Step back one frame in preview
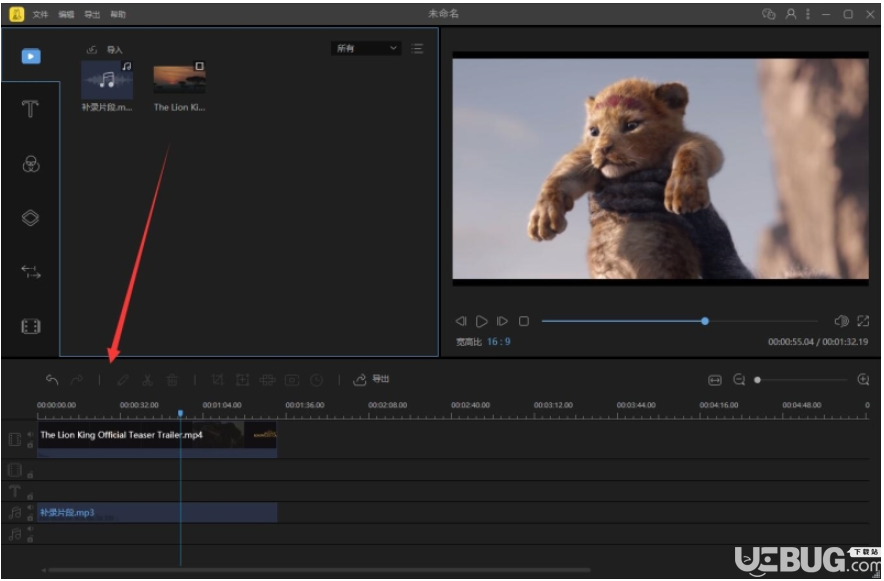Image resolution: width=884 pixels, height=581 pixels. tap(461, 321)
